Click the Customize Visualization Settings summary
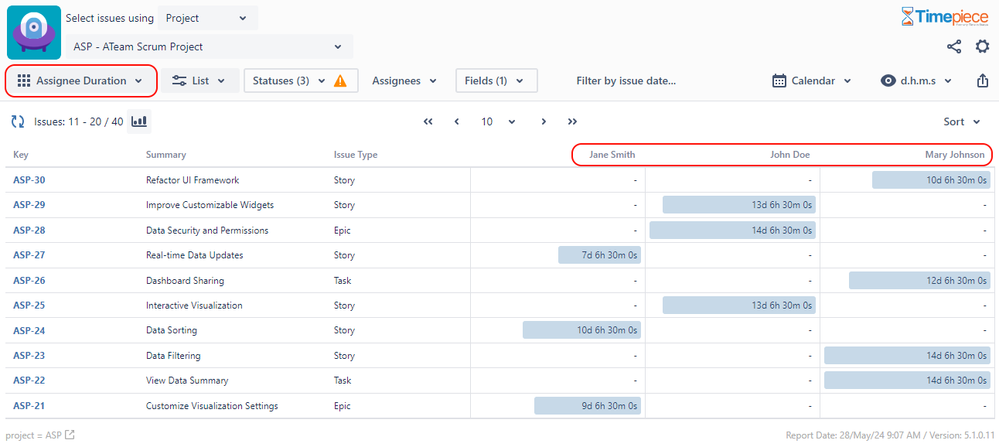 coord(212,406)
